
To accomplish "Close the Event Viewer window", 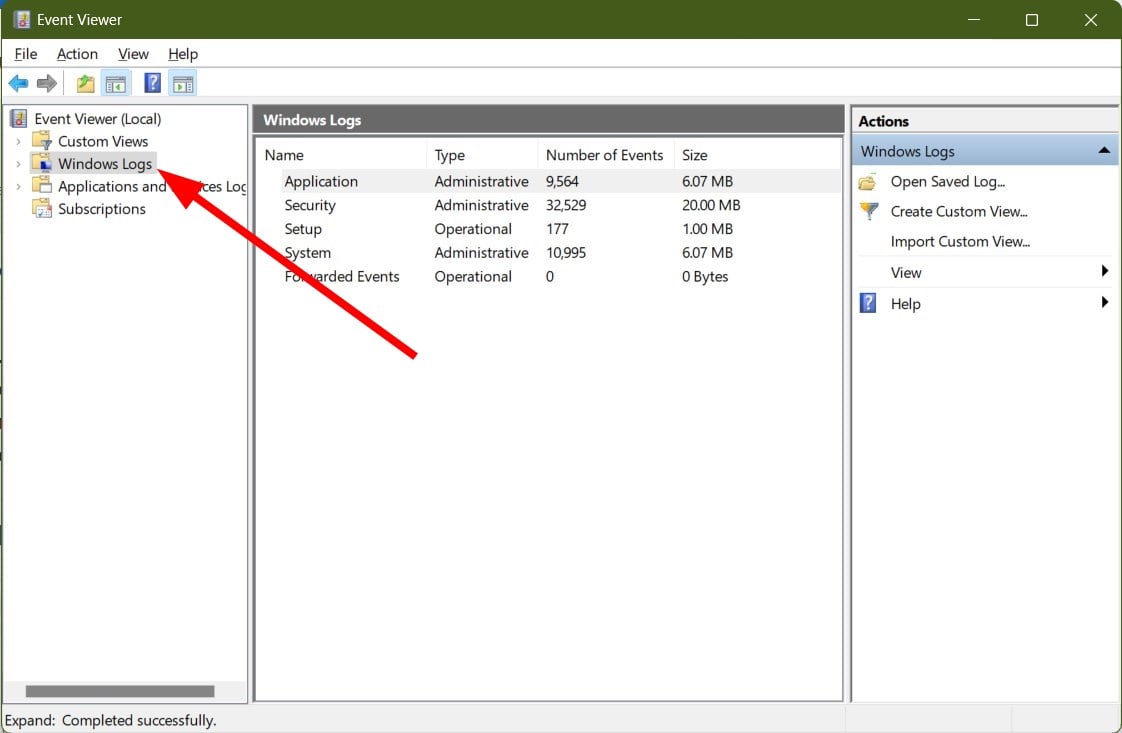I will pos(1091,19).
